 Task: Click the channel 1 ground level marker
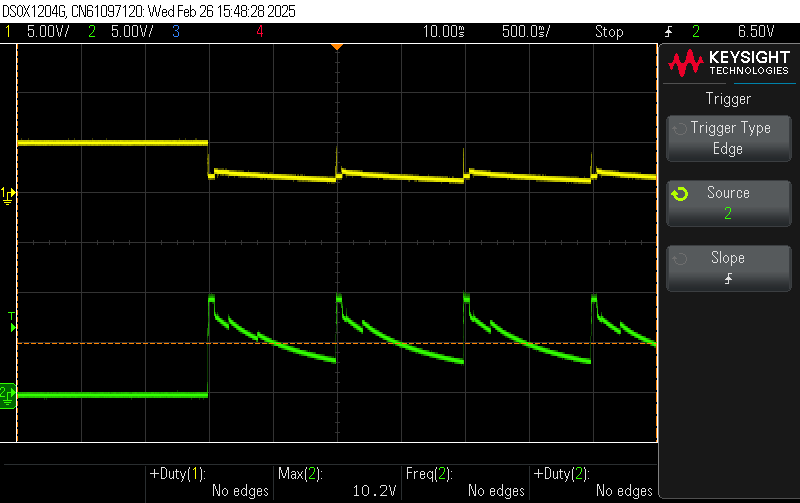pos(8,196)
